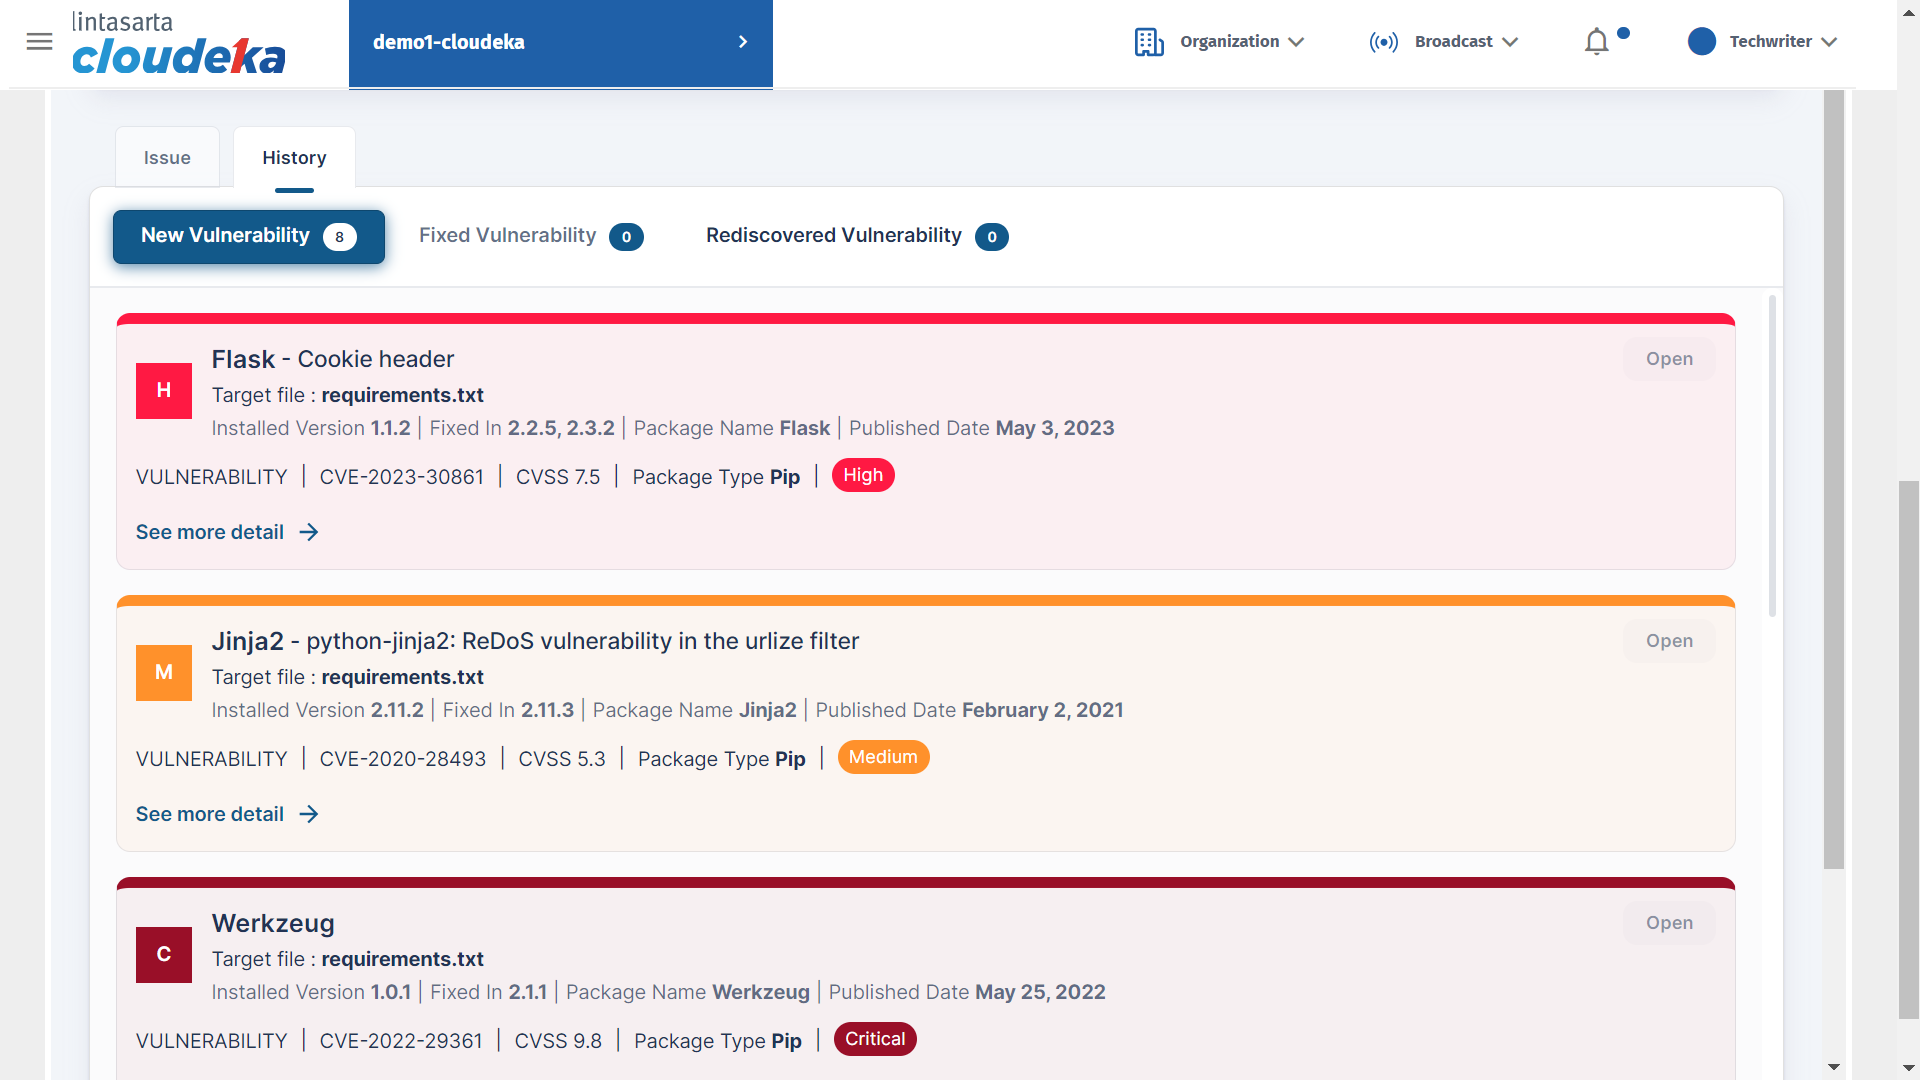This screenshot has width=1920, height=1080.
Task: Click the Techwriter user avatar
Action: coord(1701,42)
